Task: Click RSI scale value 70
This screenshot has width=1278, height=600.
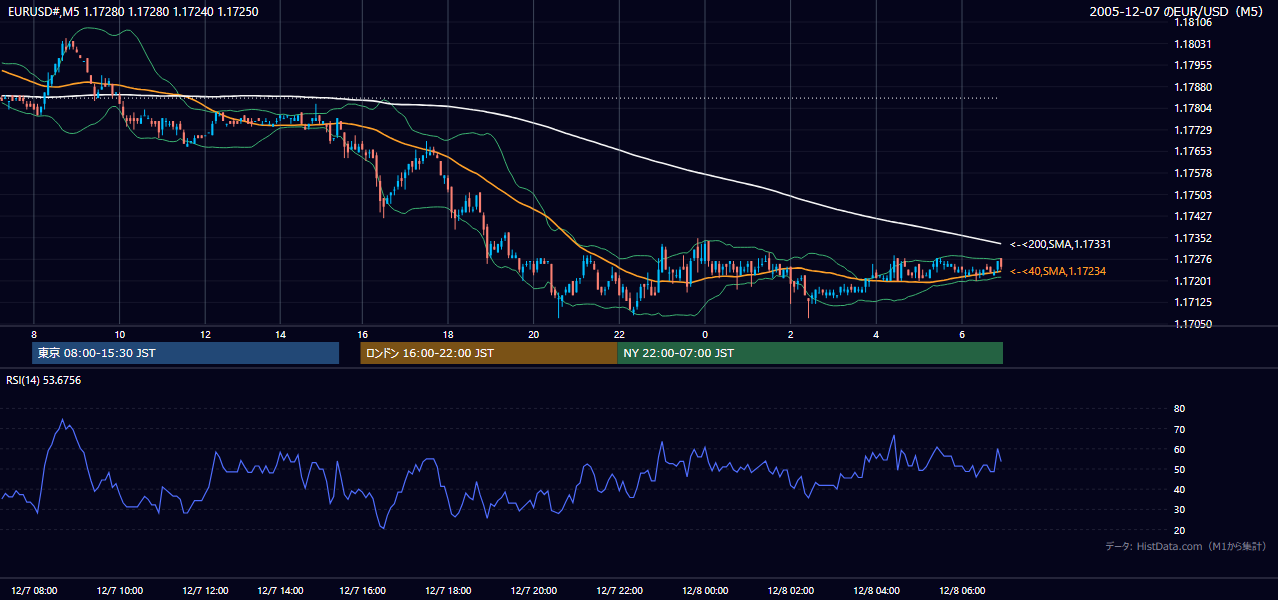Action: tap(1179, 429)
